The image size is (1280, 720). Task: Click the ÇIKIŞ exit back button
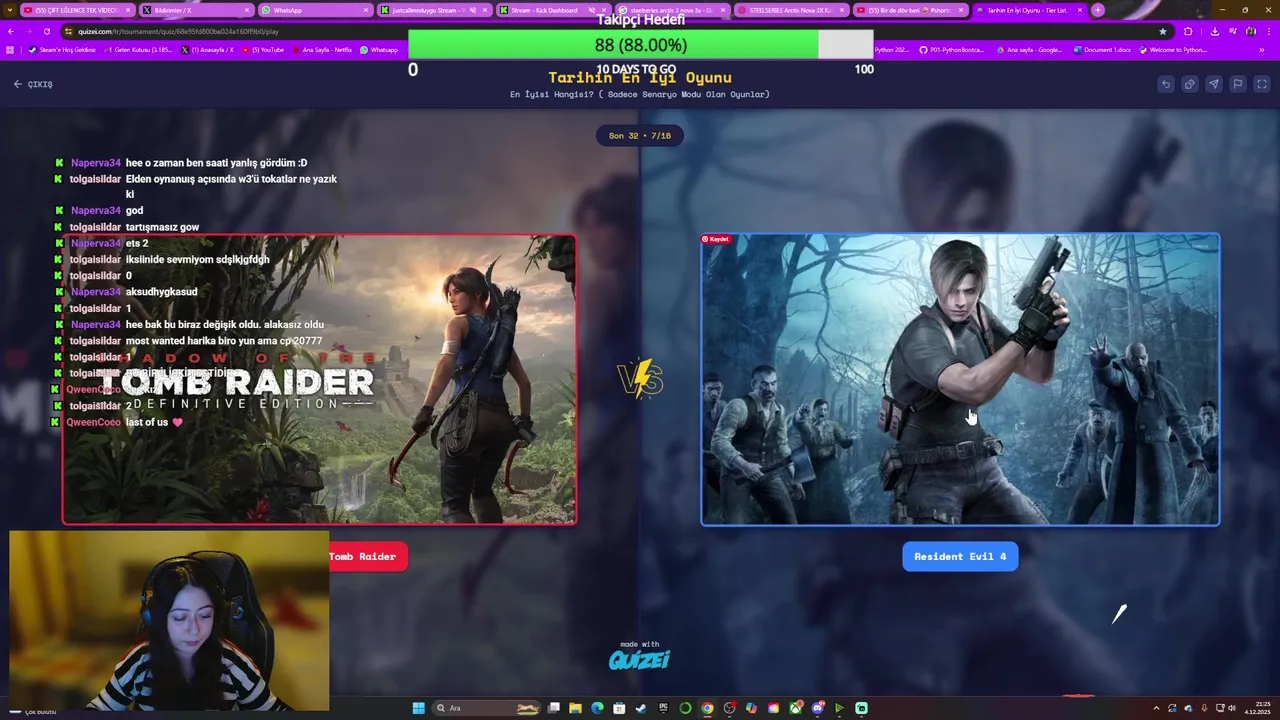tap(33, 84)
